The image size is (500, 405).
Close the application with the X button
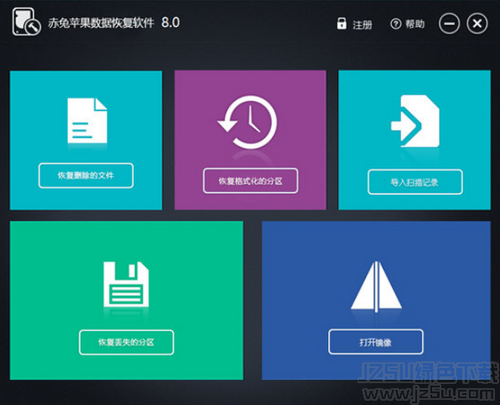pos(477,23)
